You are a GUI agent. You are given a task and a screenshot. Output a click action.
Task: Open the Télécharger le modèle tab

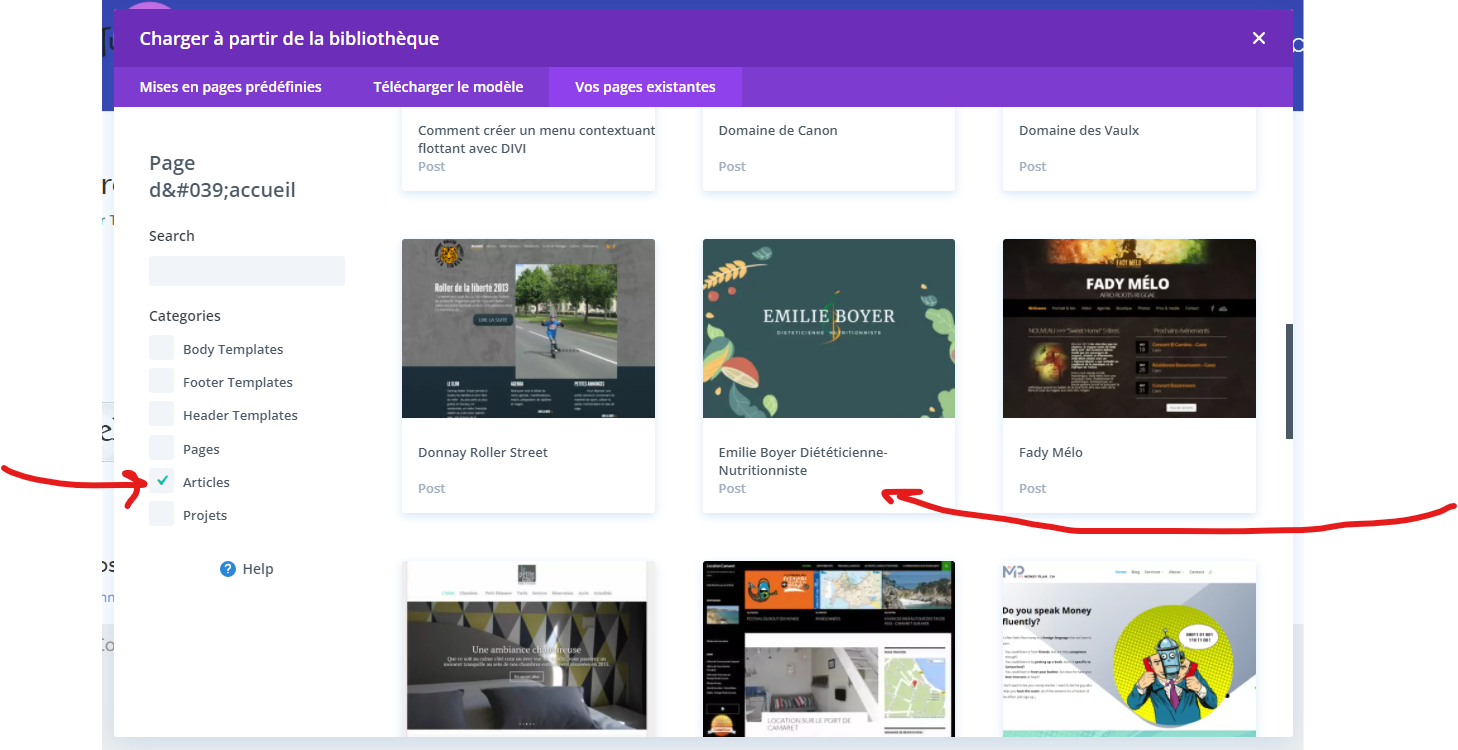tap(448, 87)
